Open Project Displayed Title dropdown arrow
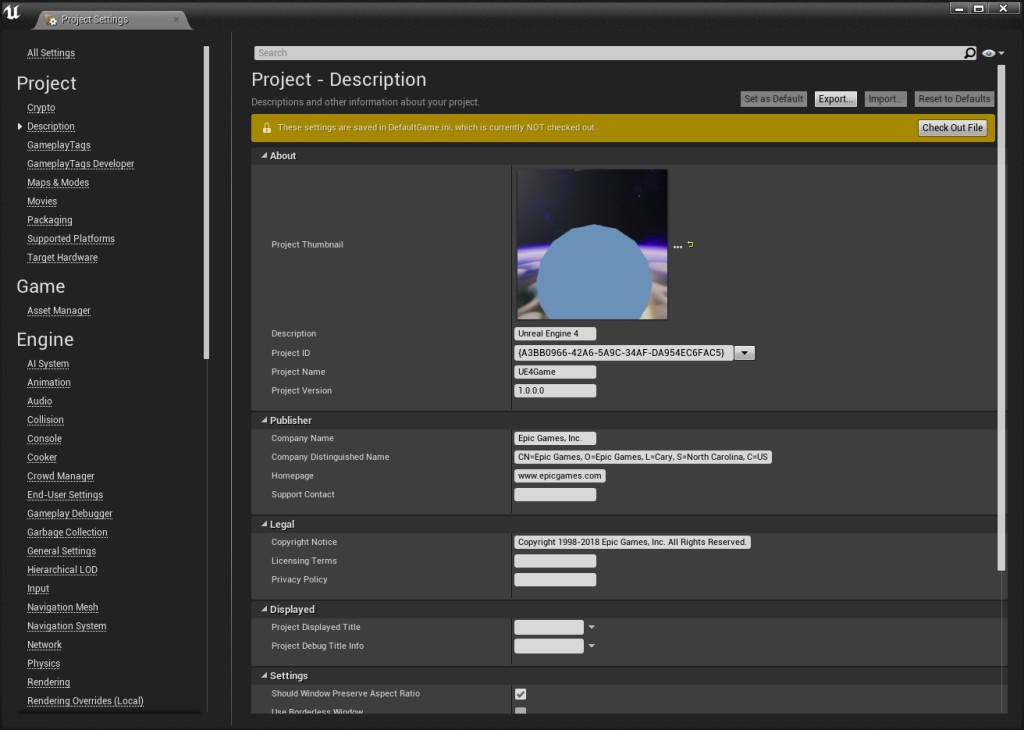Image resolution: width=1024 pixels, height=730 pixels. click(x=592, y=627)
